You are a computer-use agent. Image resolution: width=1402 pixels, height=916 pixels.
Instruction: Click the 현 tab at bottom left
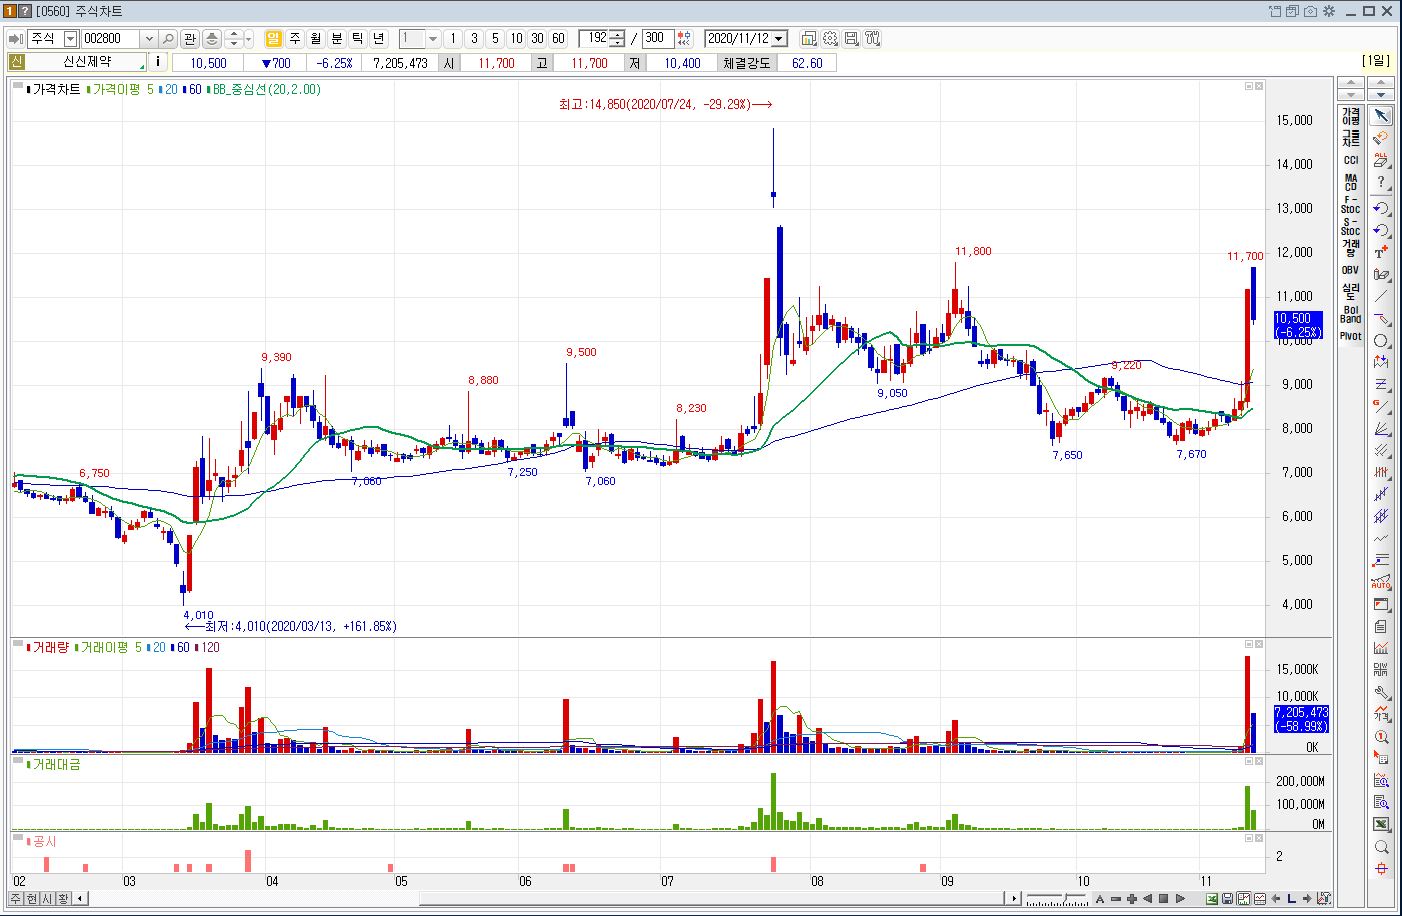(x=32, y=898)
